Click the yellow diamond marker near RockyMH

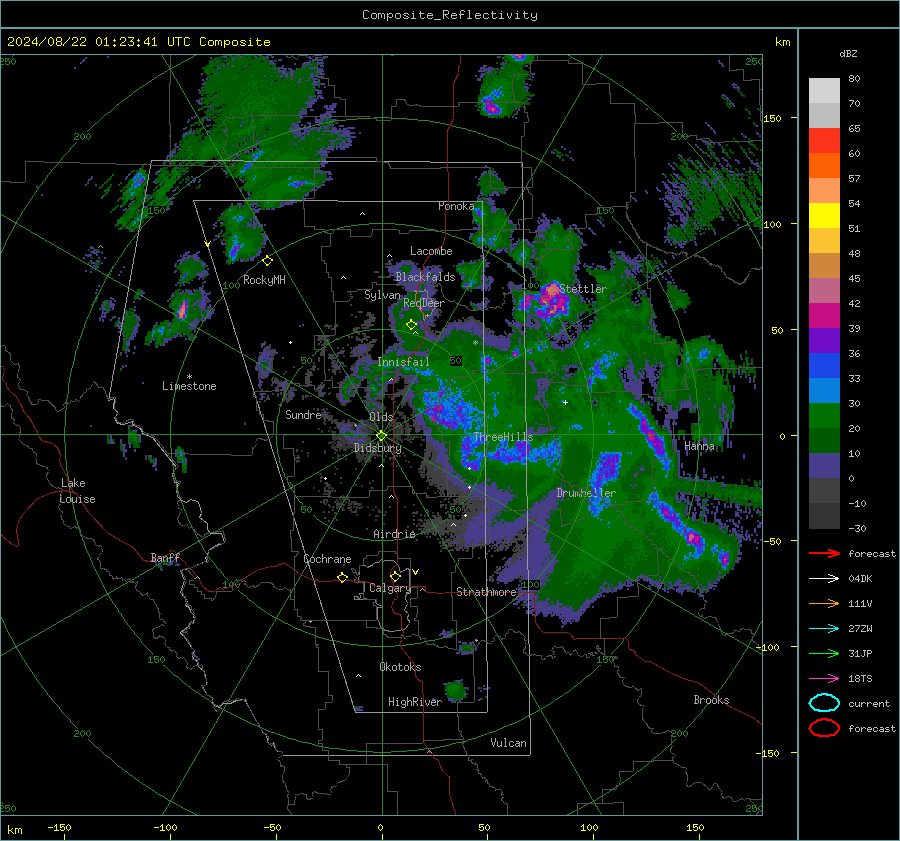point(267,261)
